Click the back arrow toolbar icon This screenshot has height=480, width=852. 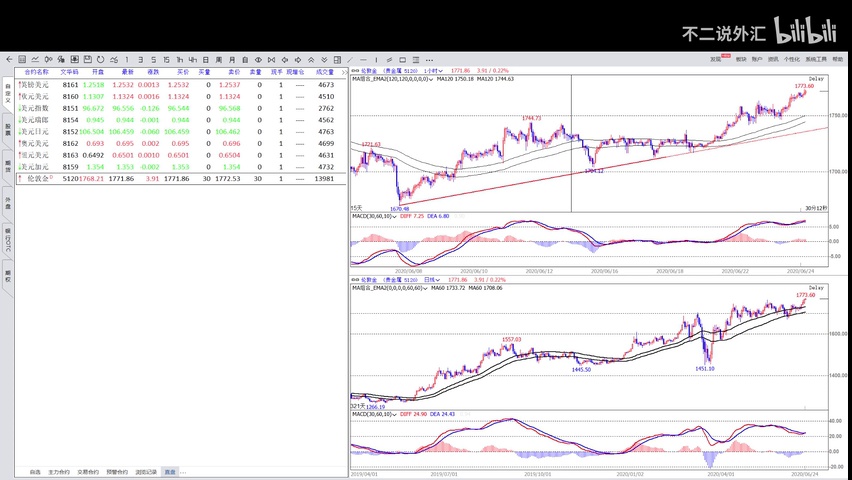[9, 59]
